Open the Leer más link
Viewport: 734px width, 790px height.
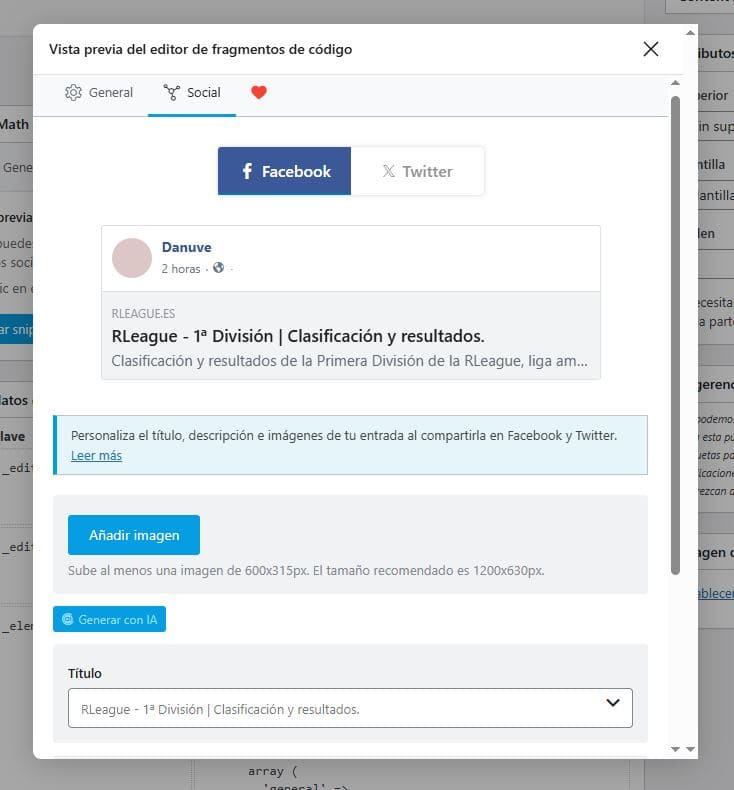96,455
